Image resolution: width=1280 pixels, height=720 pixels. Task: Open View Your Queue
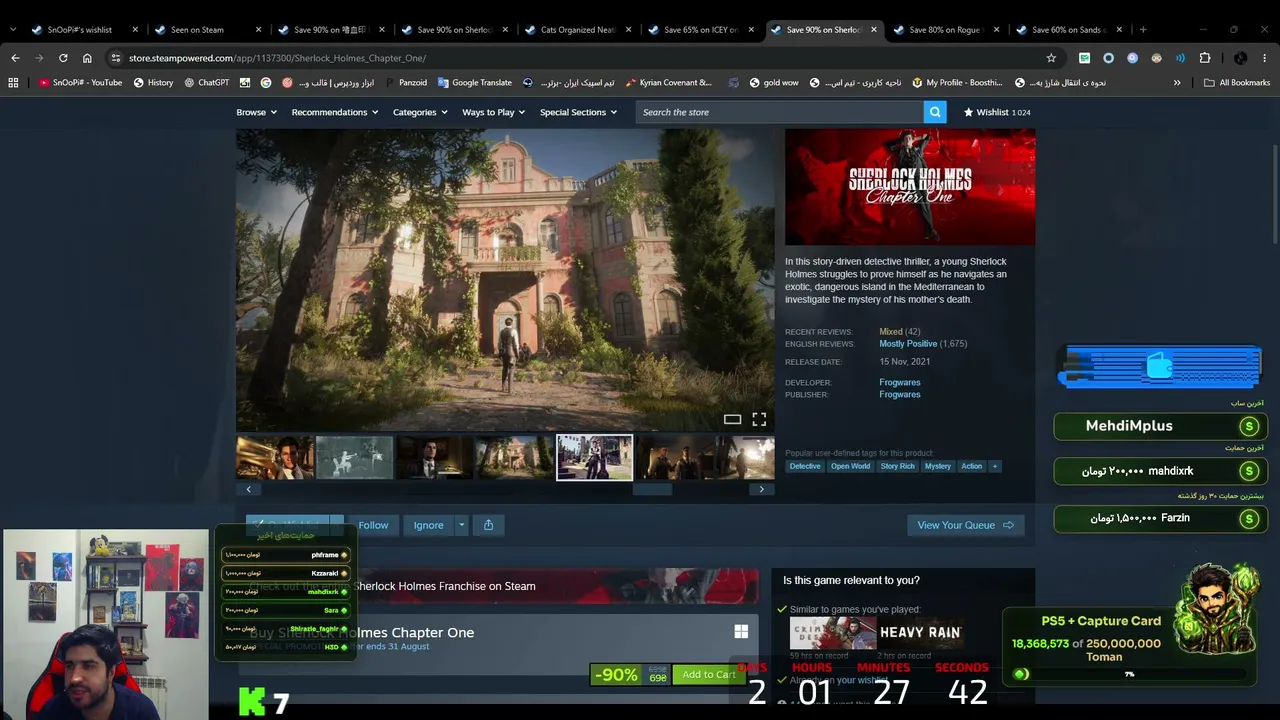pyautogui.click(x=965, y=525)
